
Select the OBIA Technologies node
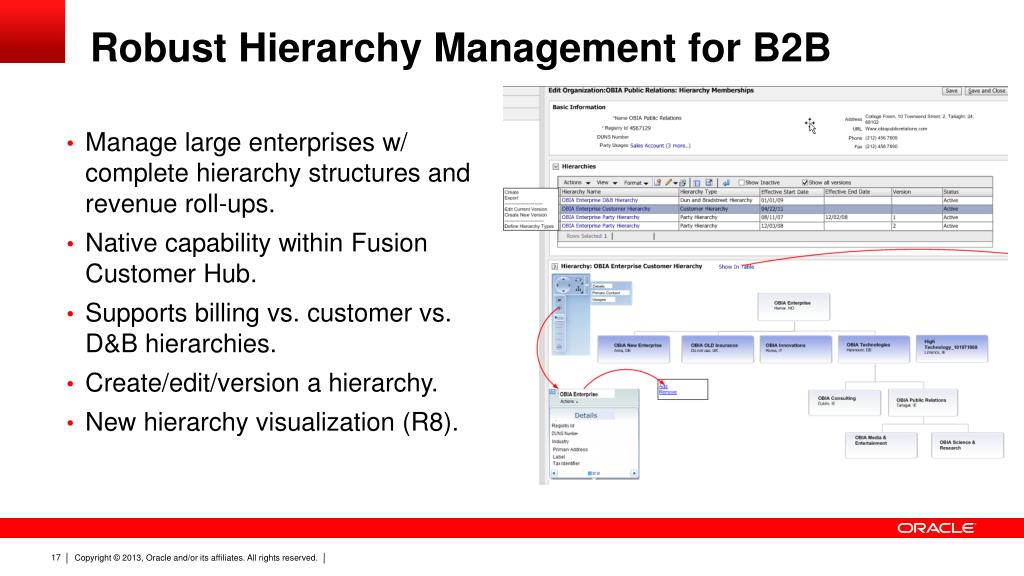pos(874,349)
